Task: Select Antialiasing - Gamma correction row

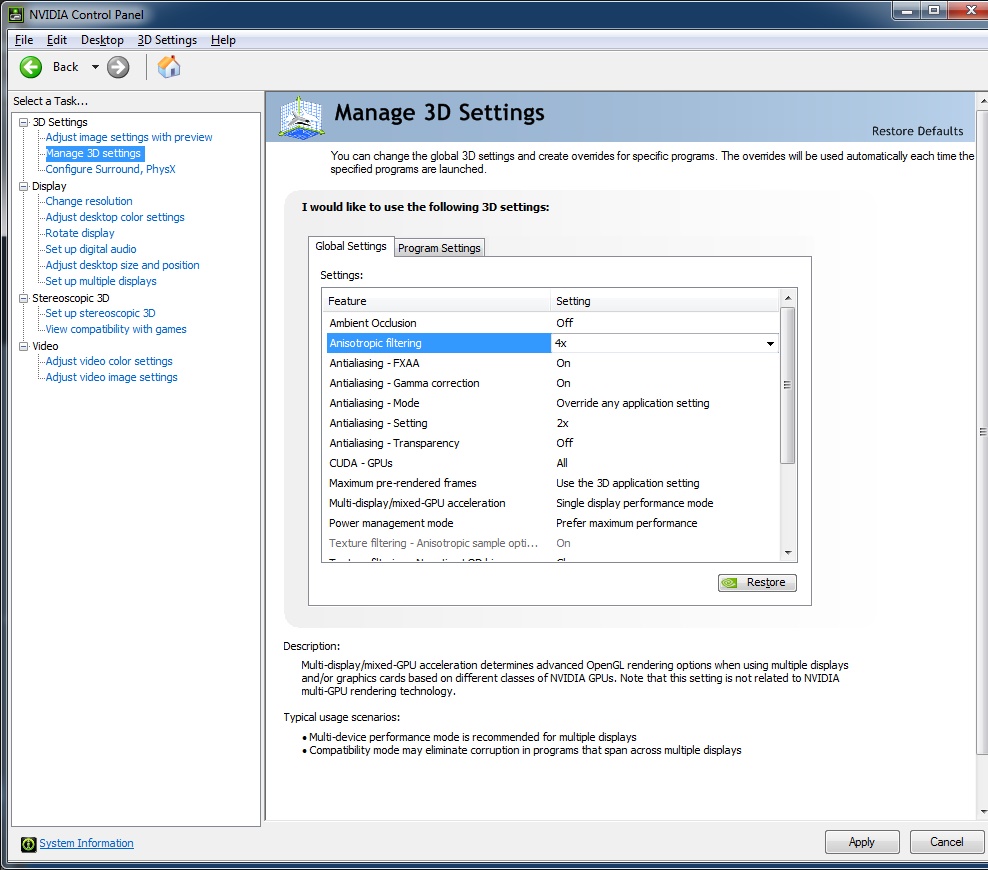Action: [x=553, y=383]
